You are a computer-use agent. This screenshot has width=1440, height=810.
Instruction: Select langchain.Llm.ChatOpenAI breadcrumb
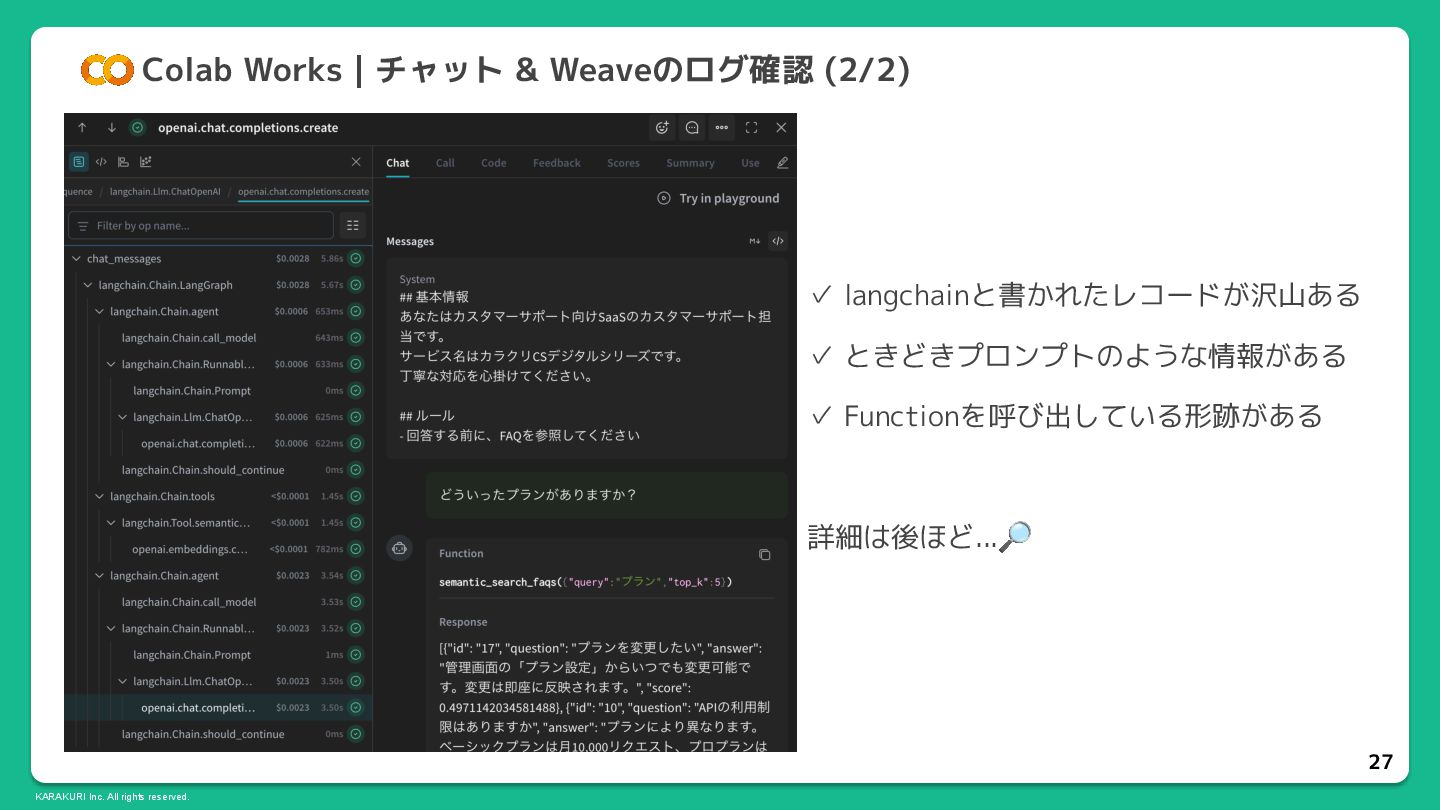coord(165,191)
